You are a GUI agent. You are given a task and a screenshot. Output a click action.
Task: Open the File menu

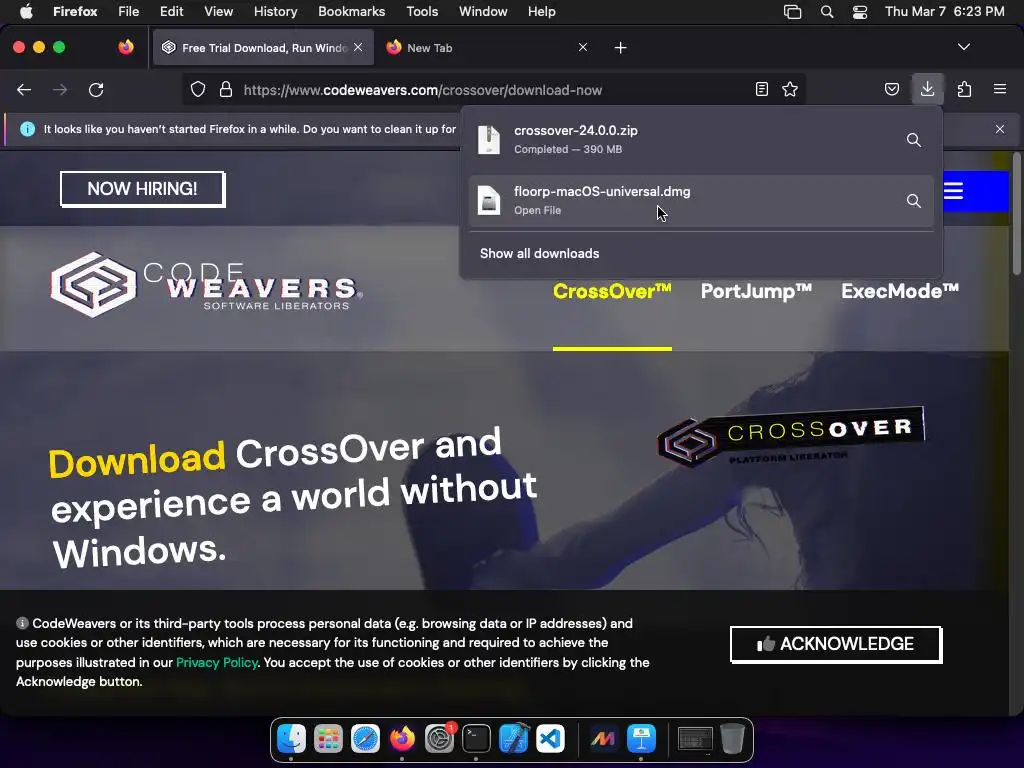(129, 11)
